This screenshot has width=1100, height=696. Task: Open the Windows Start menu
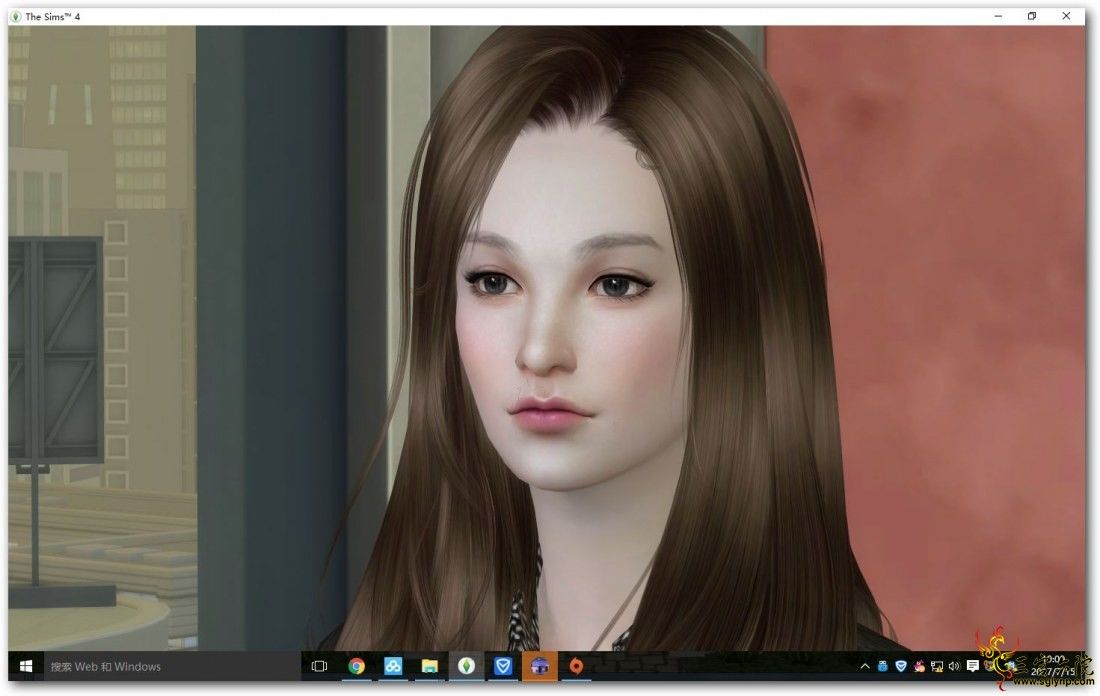click(x=26, y=666)
